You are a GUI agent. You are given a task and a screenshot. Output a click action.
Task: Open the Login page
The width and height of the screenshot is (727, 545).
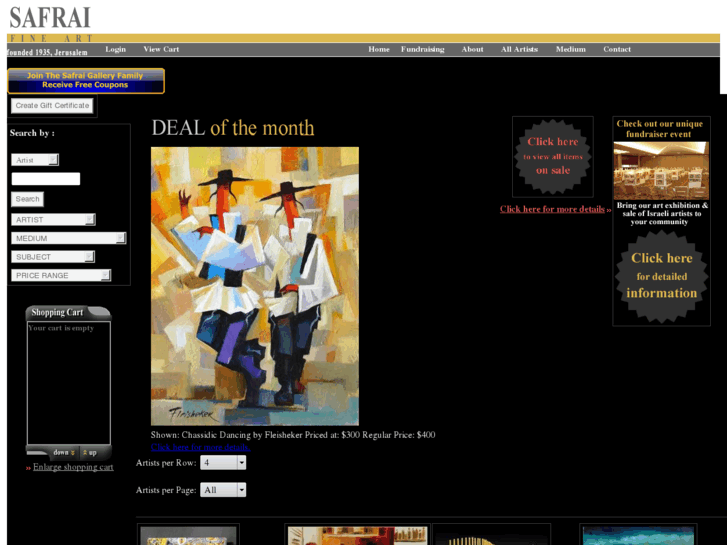[x=115, y=49]
